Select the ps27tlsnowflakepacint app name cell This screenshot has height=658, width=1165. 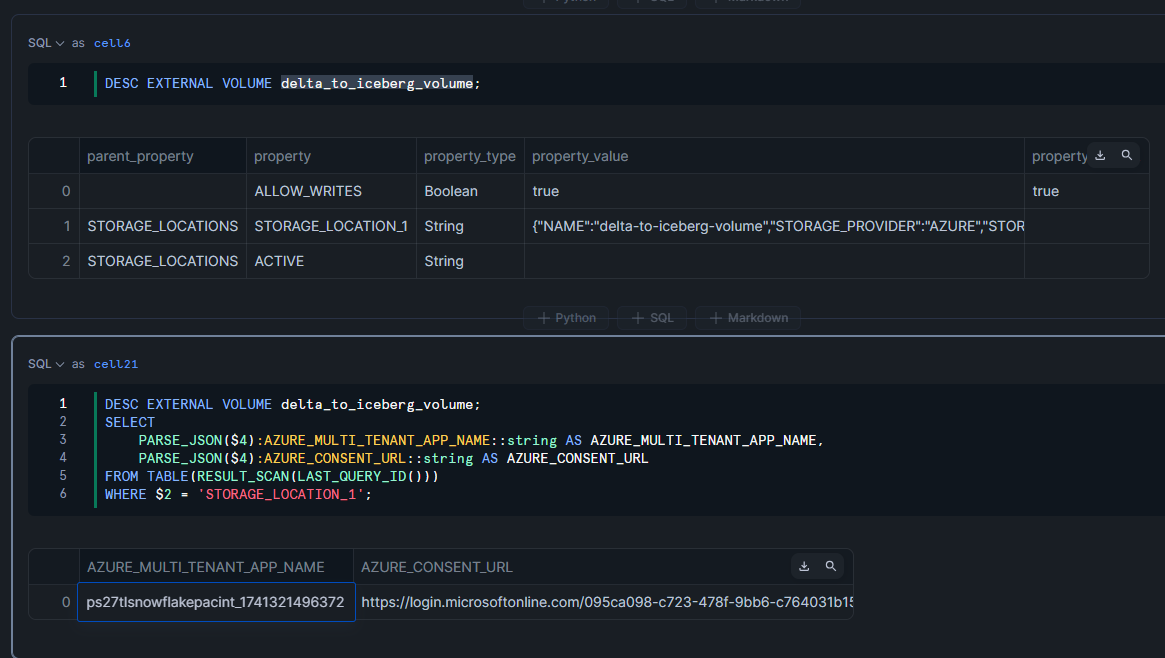pyautogui.click(x=216, y=602)
